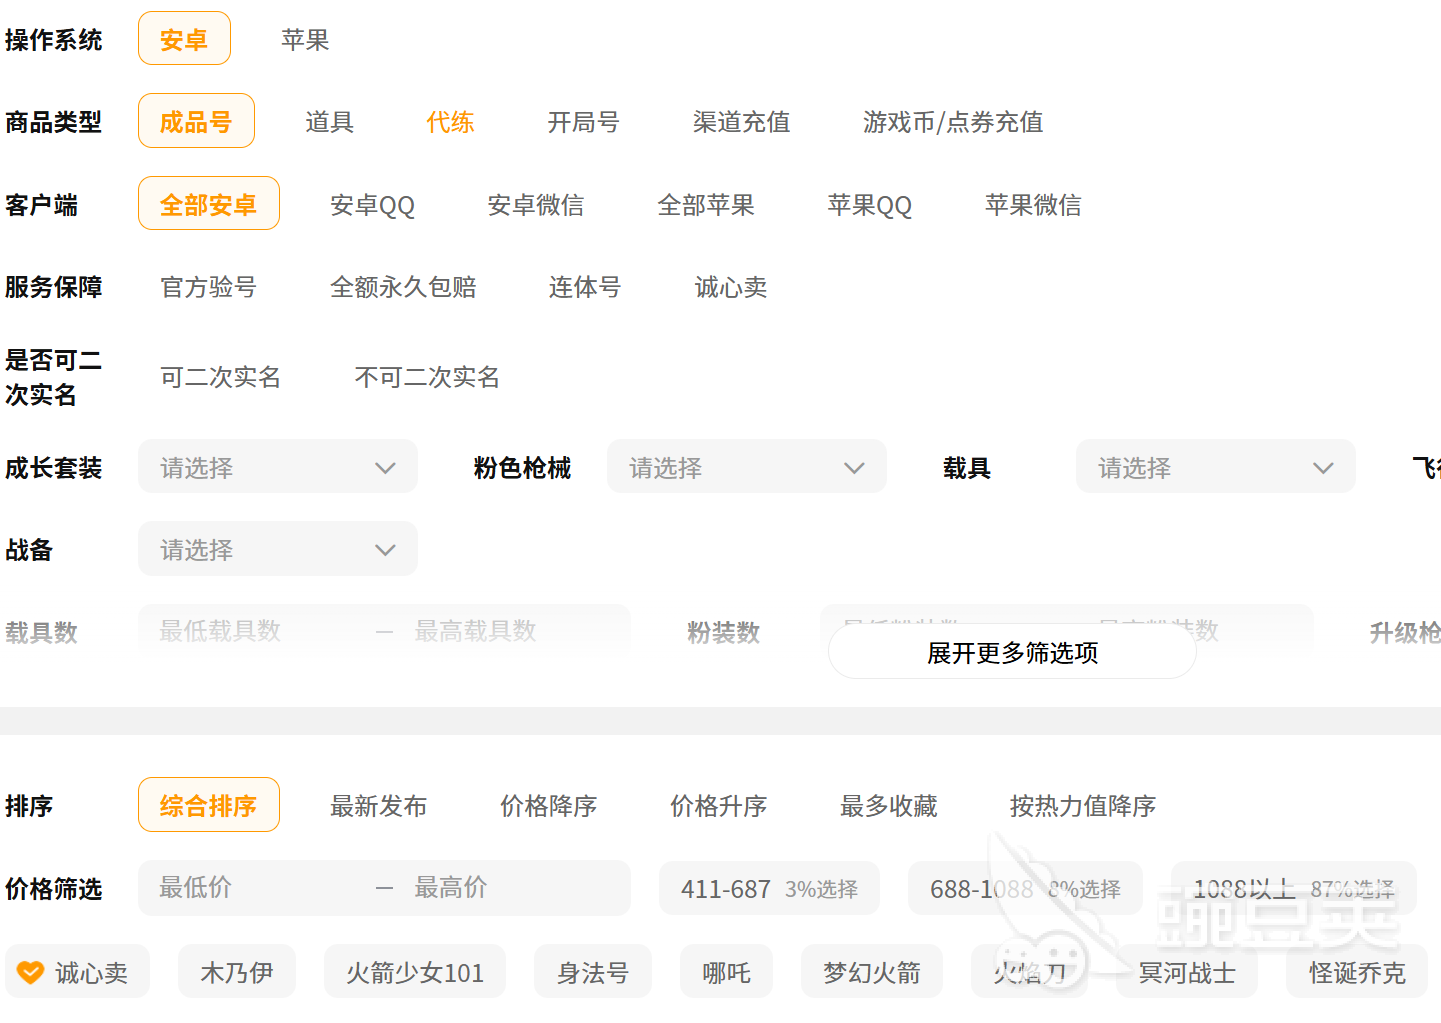Select 可二次实名 option
1441x1023 pixels.
220,377
